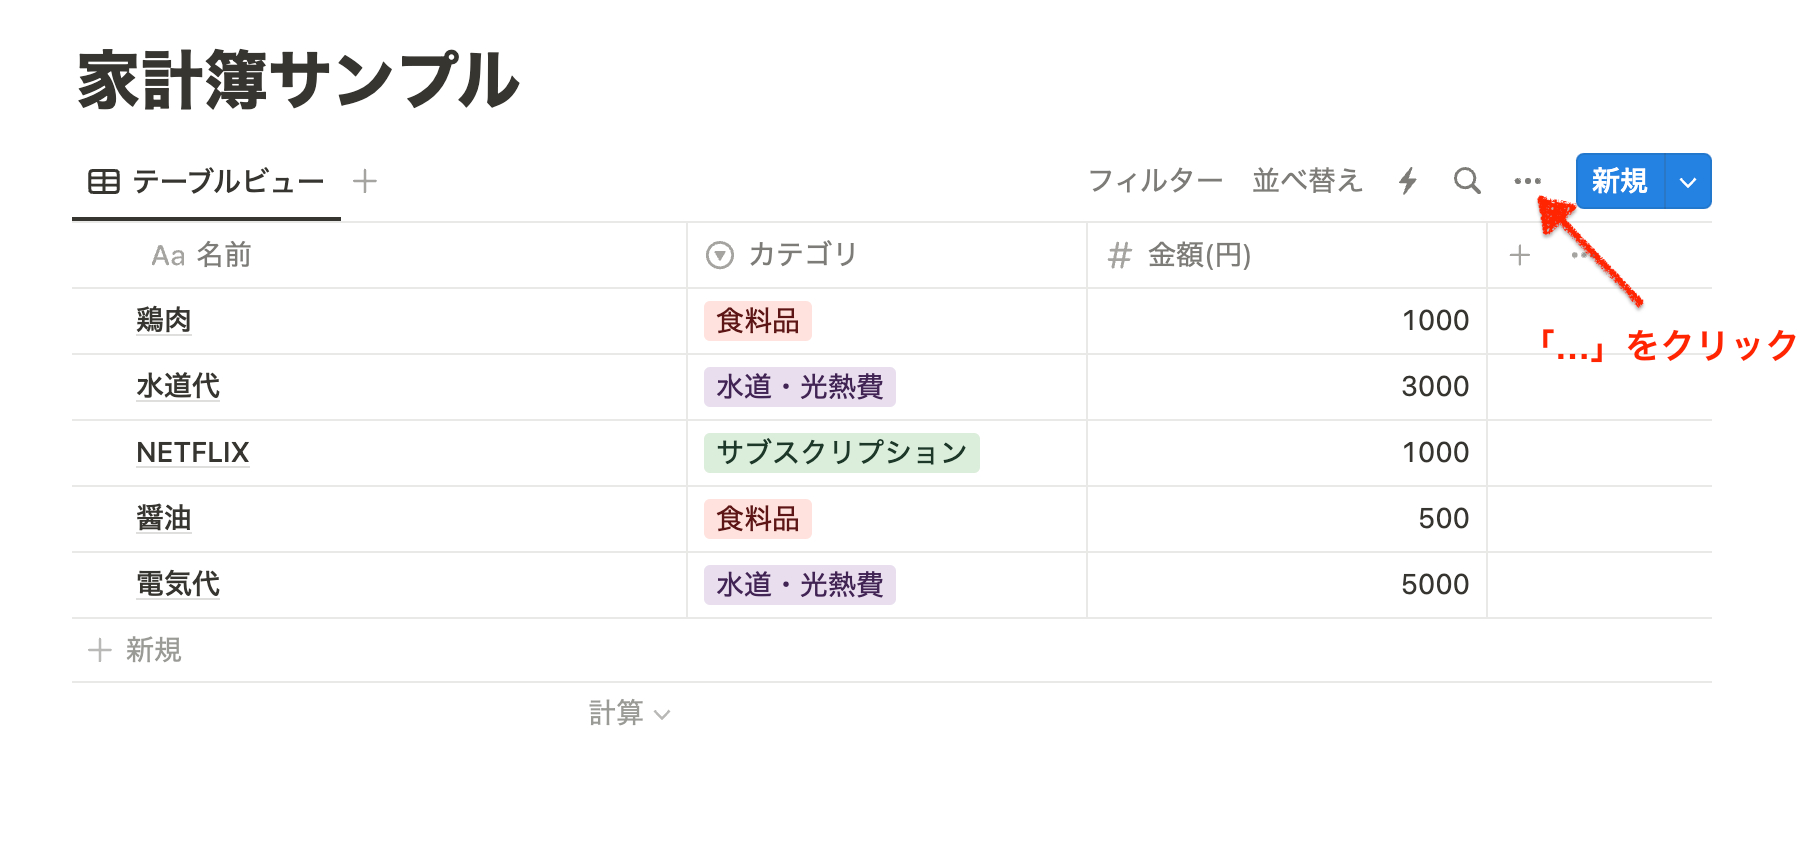Image resolution: width=1812 pixels, height=850 pixels.
Task: Click the 名前 column header
Action: coord(223,255)
